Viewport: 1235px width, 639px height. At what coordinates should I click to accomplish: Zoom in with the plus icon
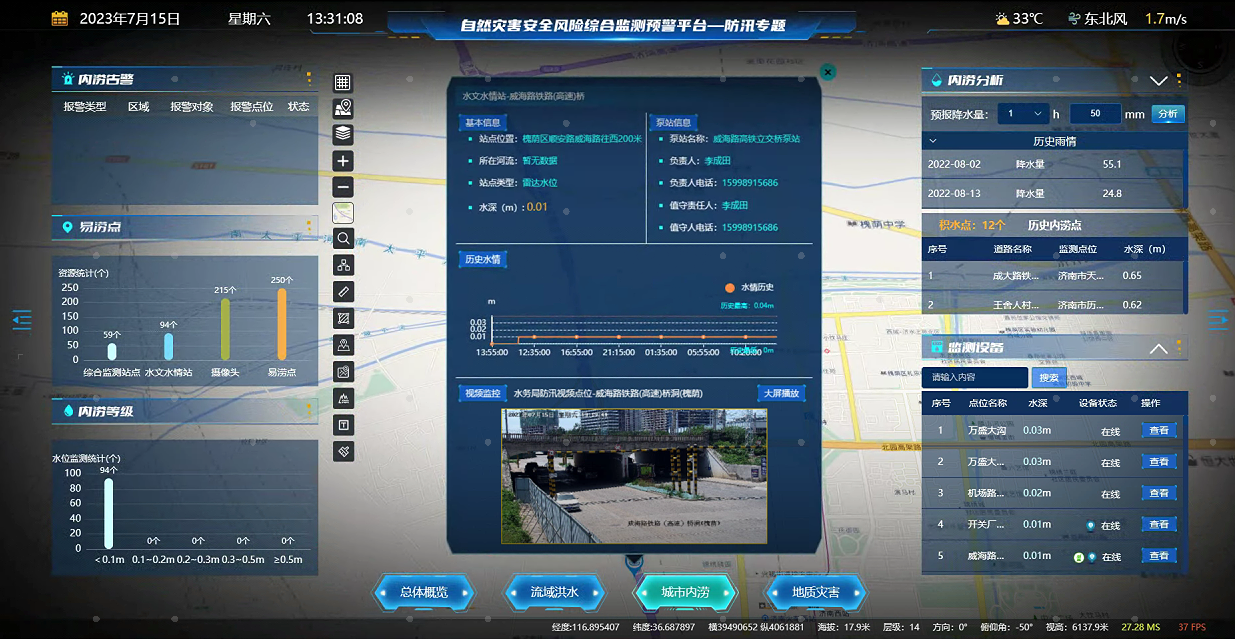[x=343, y=161]
